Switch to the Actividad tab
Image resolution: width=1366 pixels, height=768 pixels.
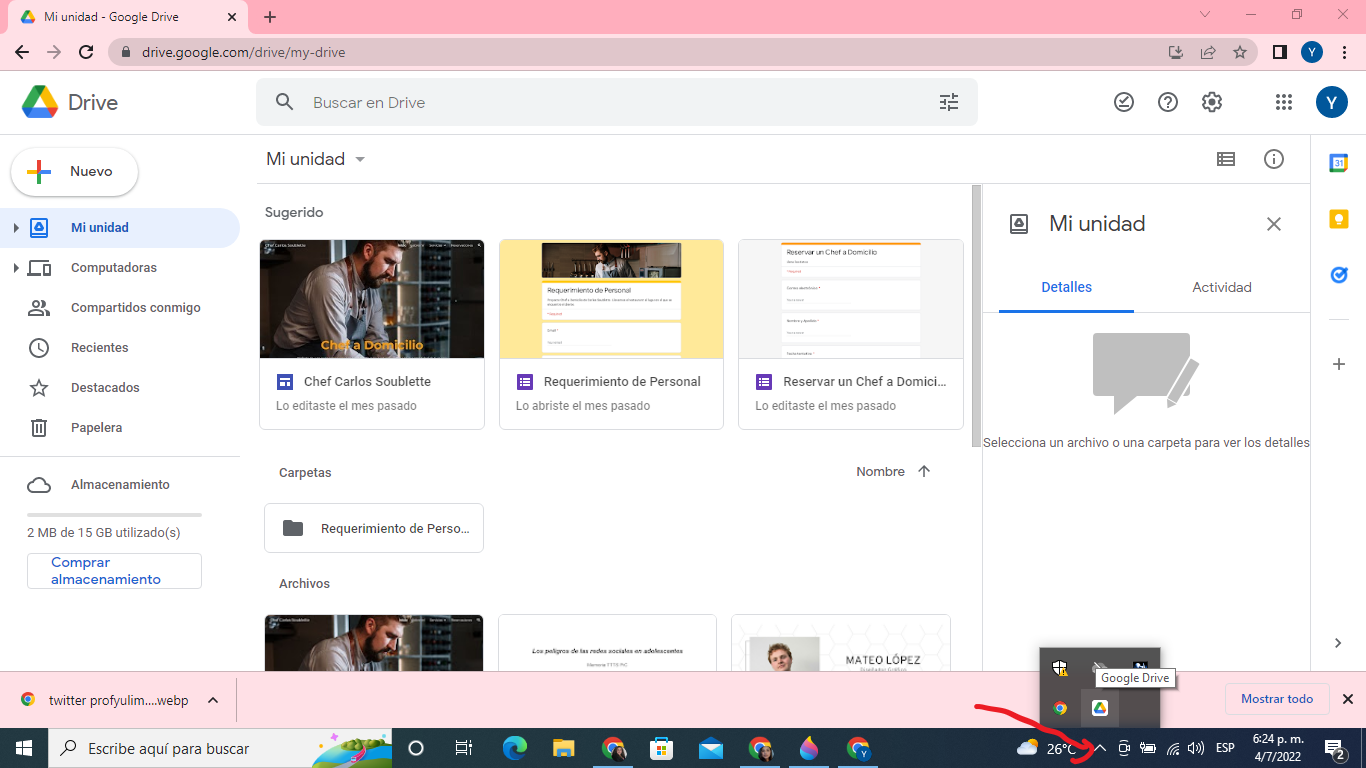coord(1222,287)
